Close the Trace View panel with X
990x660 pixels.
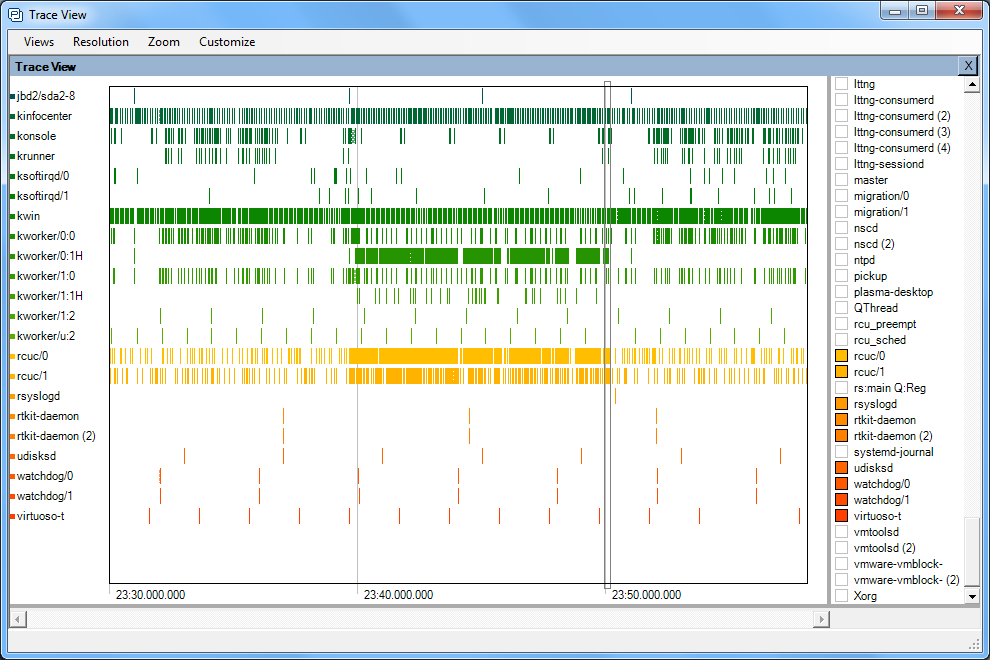tap(967, 66)
